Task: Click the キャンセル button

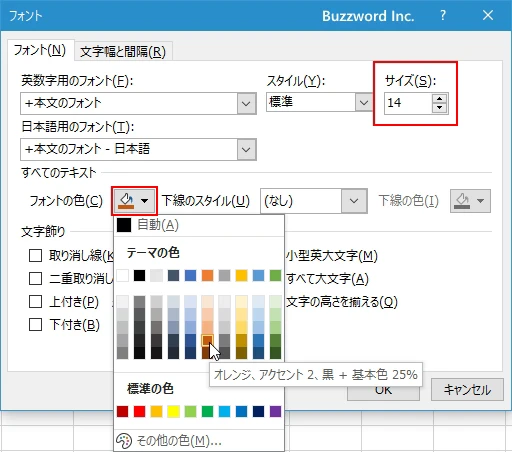Action: point(467,390)
